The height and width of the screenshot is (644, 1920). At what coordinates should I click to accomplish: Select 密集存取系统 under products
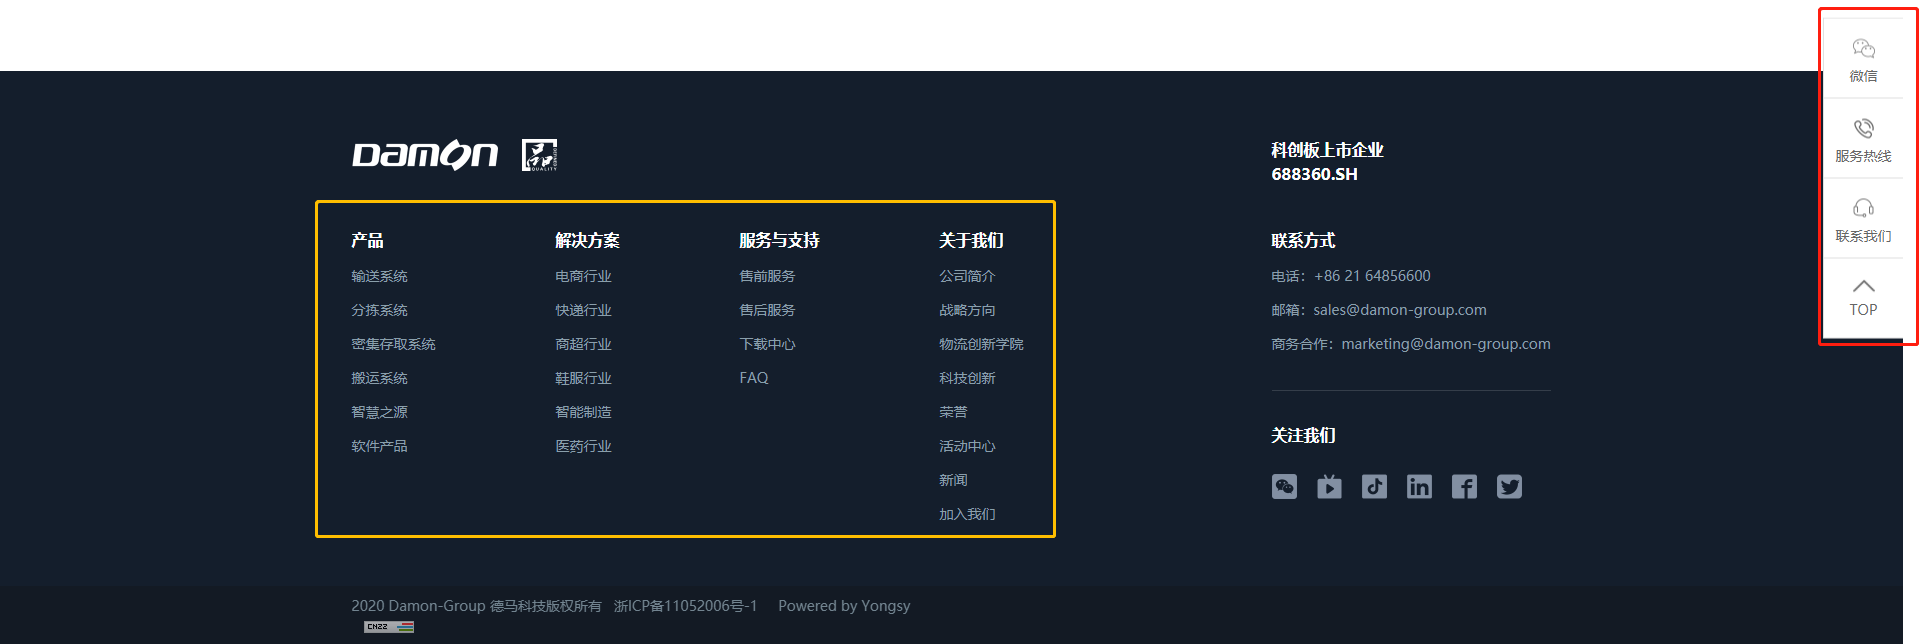[x=393, y=344]
